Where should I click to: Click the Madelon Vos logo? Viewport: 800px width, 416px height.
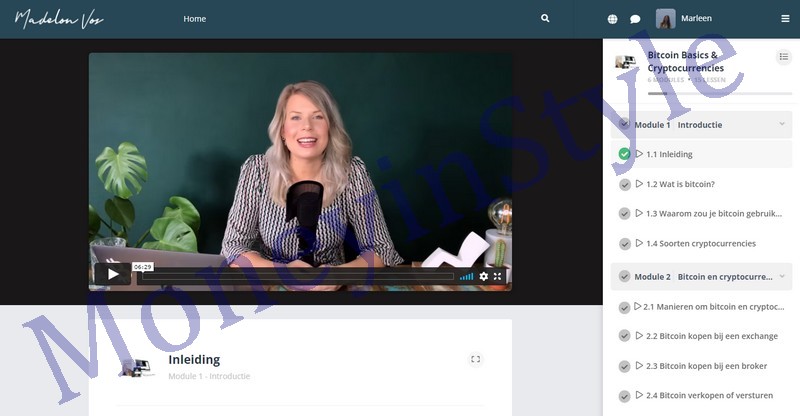[59, 19]
